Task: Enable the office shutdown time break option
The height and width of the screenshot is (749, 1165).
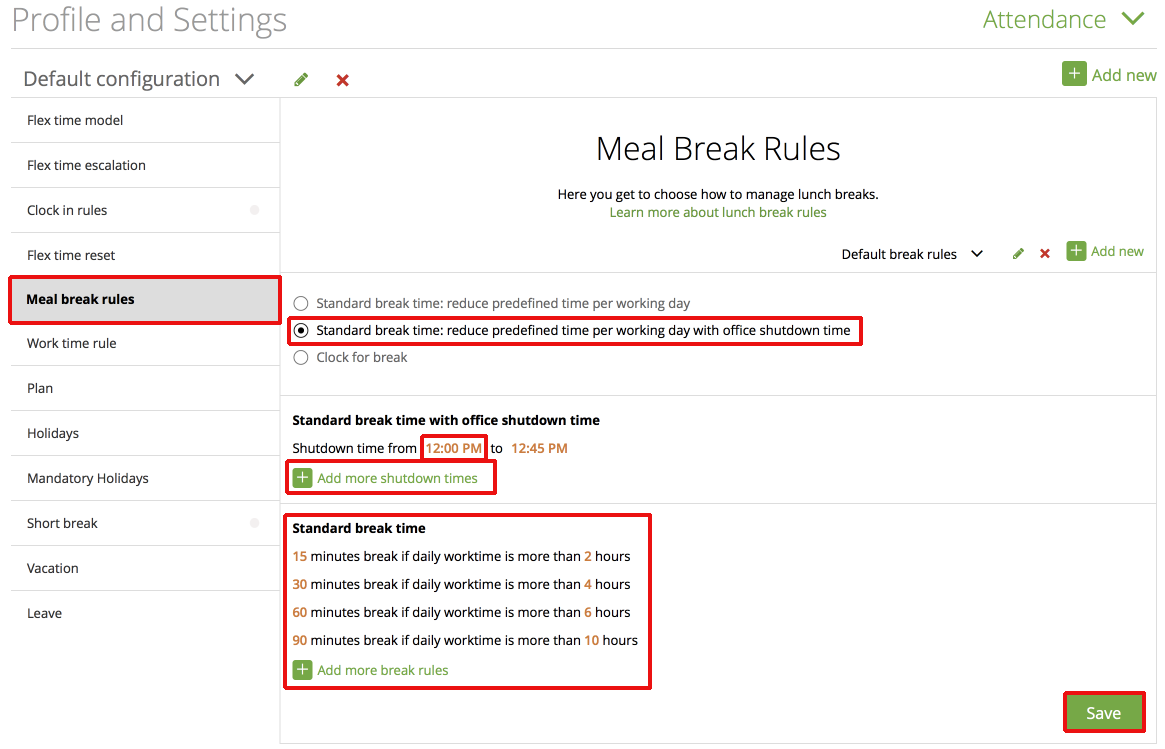Action: pos(301,330)
